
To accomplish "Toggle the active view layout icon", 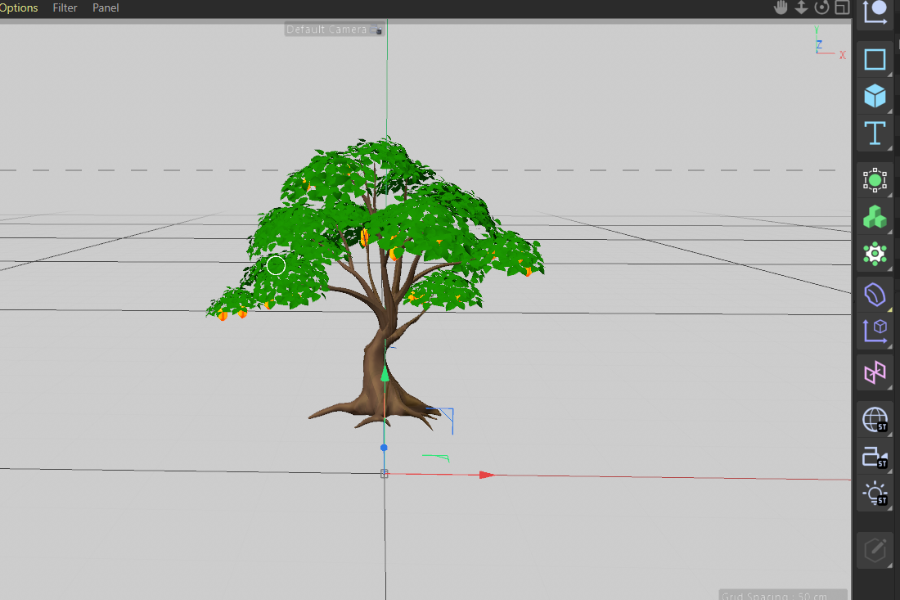I will [842, 7].
